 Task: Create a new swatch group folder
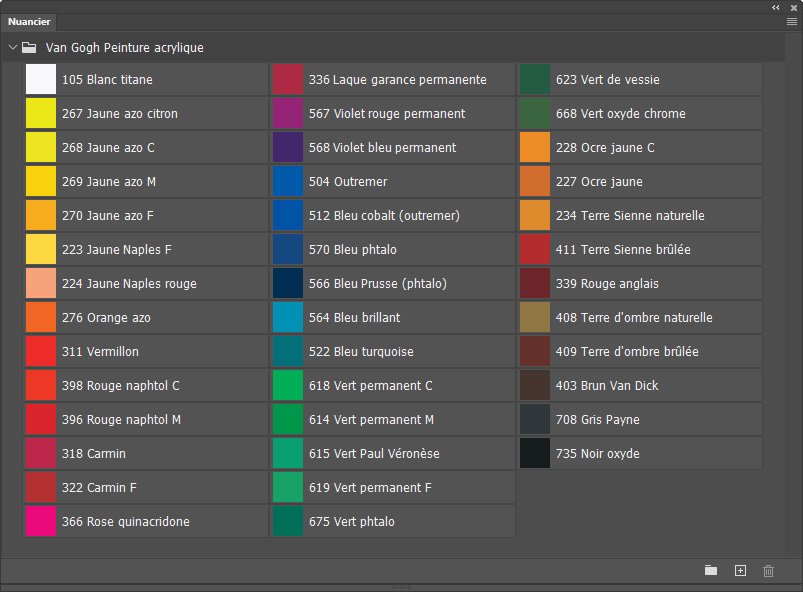[x=711, y=570]
